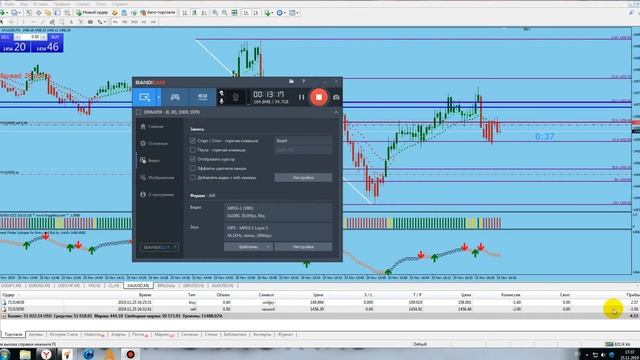The height and width of the screenshot is (360, 640).
Task: Select the xauusd sell order row
Action: 320,309
